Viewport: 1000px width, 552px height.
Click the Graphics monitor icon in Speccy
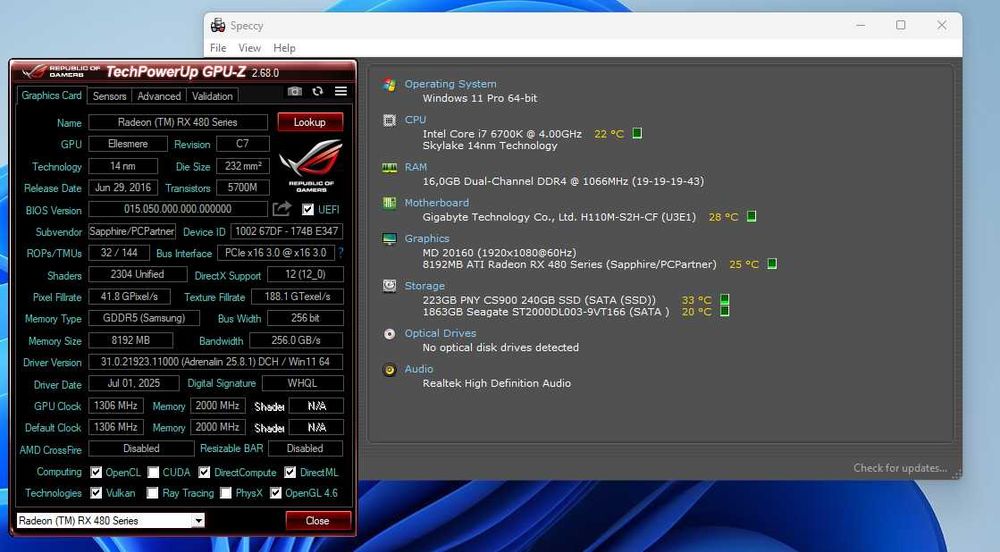tap(389, 239)
